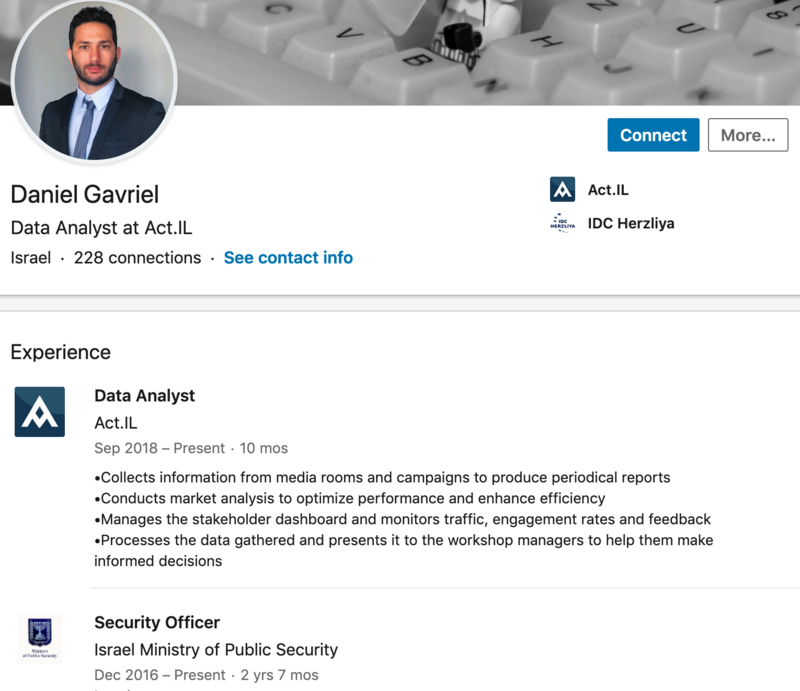Screen dimensions: 800x691
Task: Click the Israel Ministry of Public Security emblem
Action: click(40, 638)
